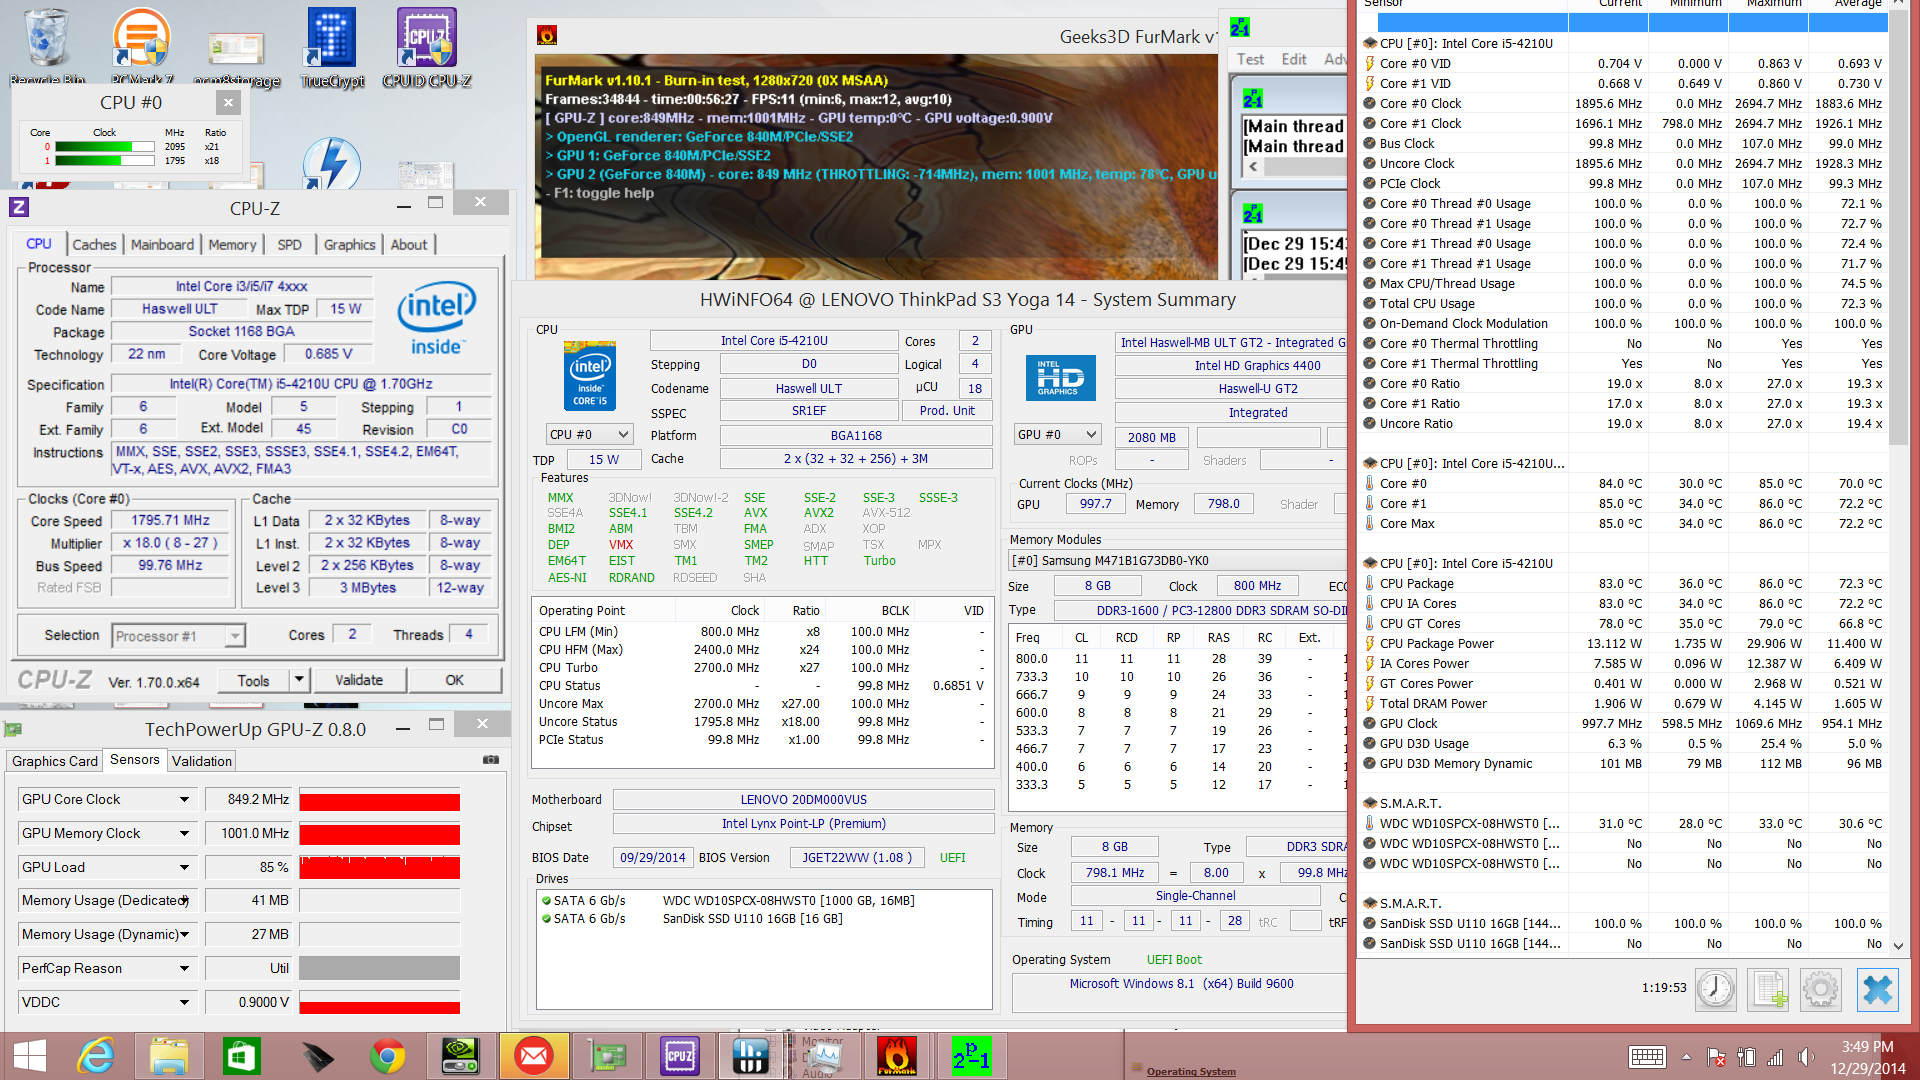Open the Test menu in Prime95

pos(1250,60)
